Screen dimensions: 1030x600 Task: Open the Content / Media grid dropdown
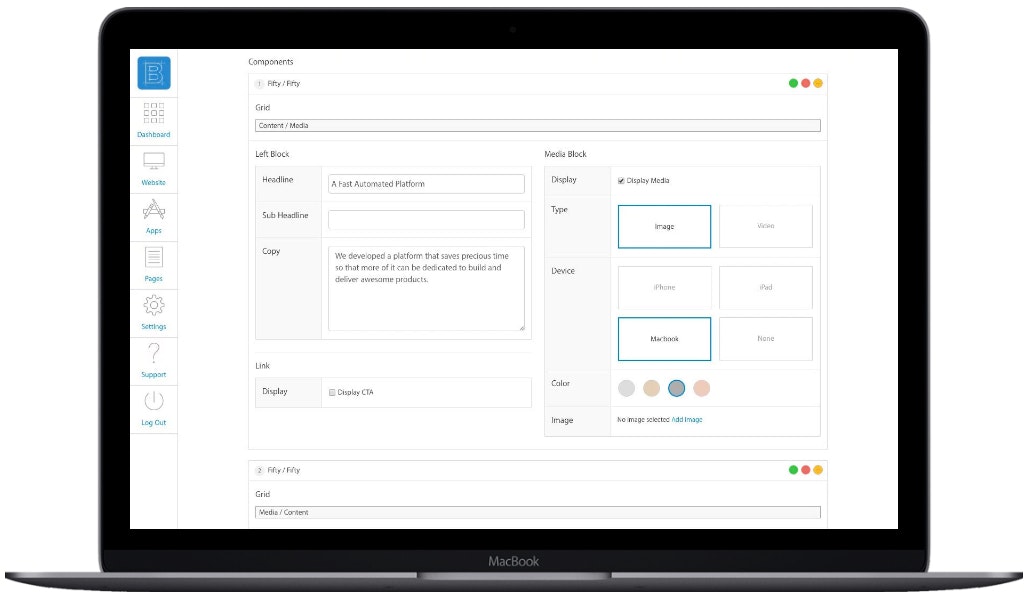pos(535,125)
